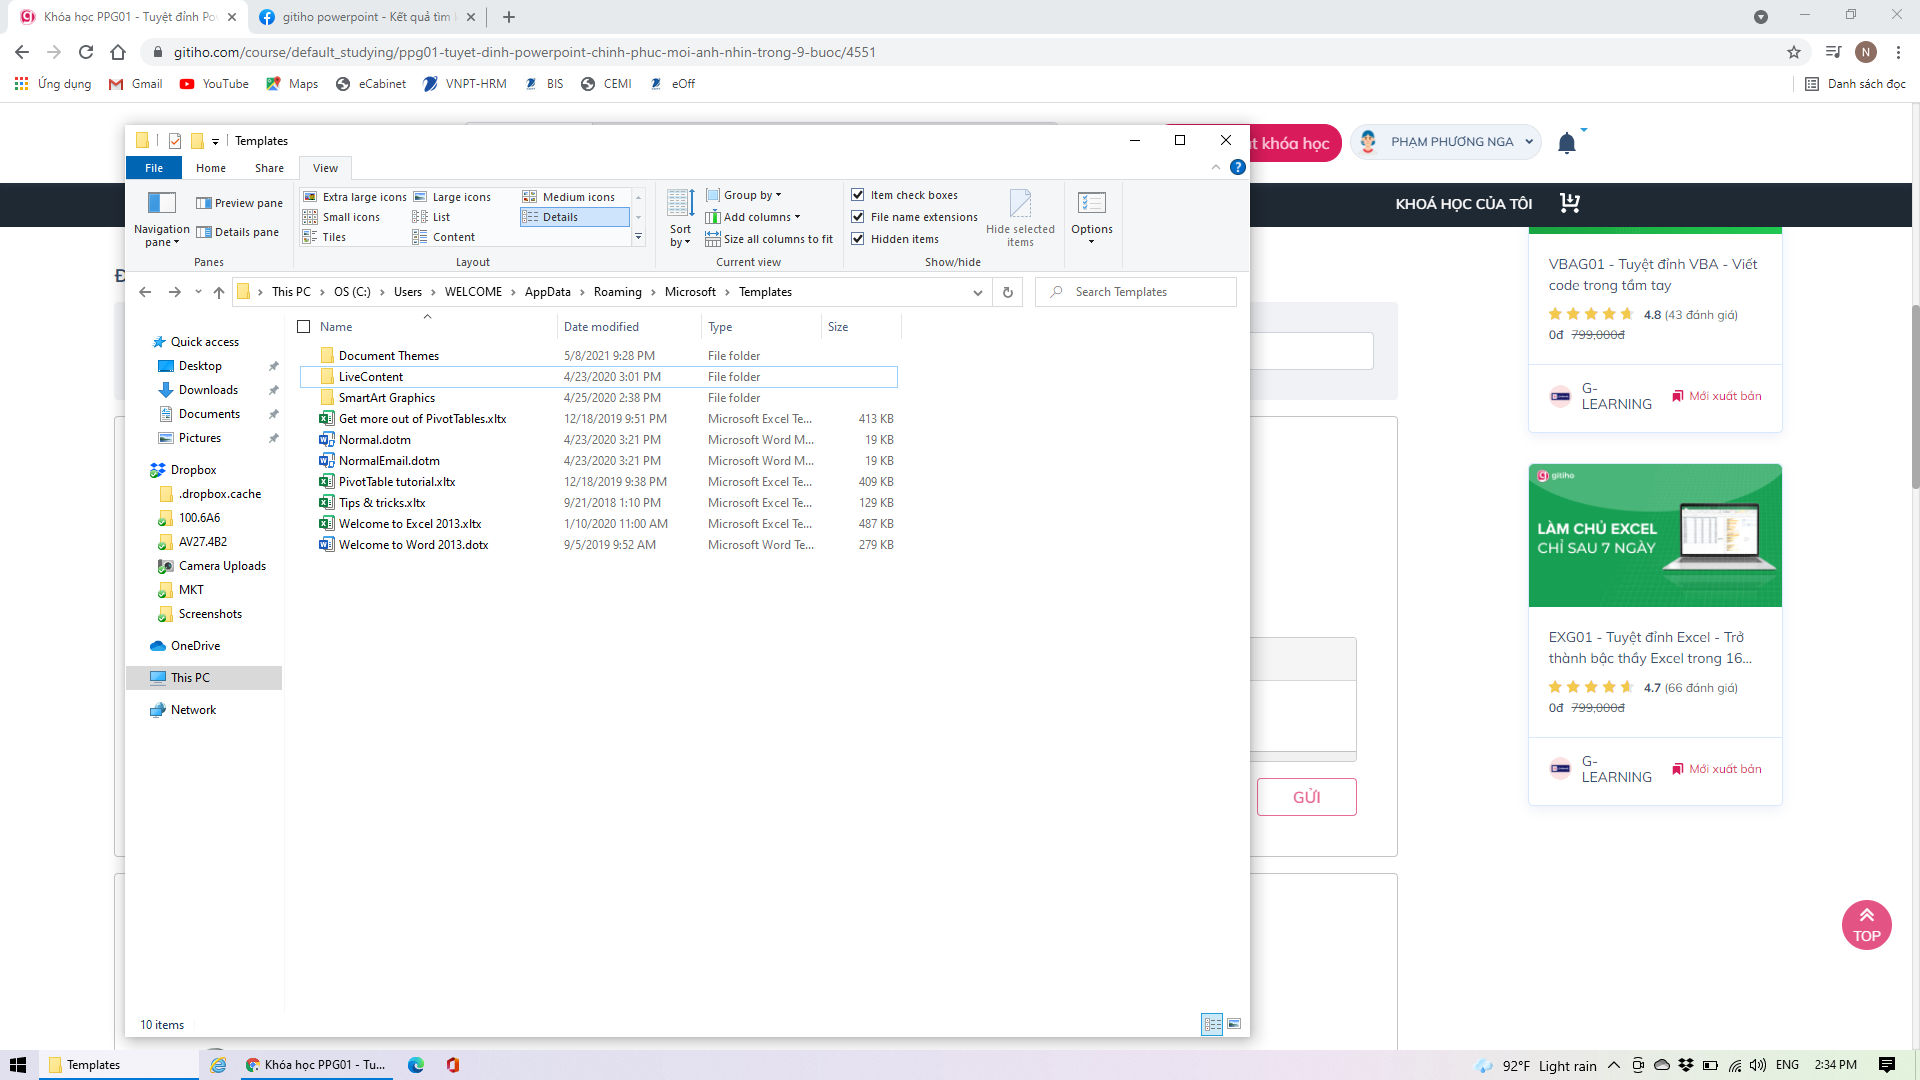
Task: Select This PC in navigation pane
Action: pos(204,678)
